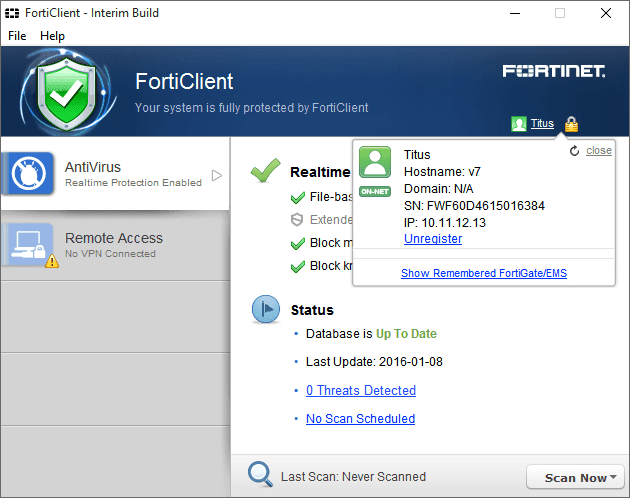Open the 0 Threats Detected link

coord(361,390)
